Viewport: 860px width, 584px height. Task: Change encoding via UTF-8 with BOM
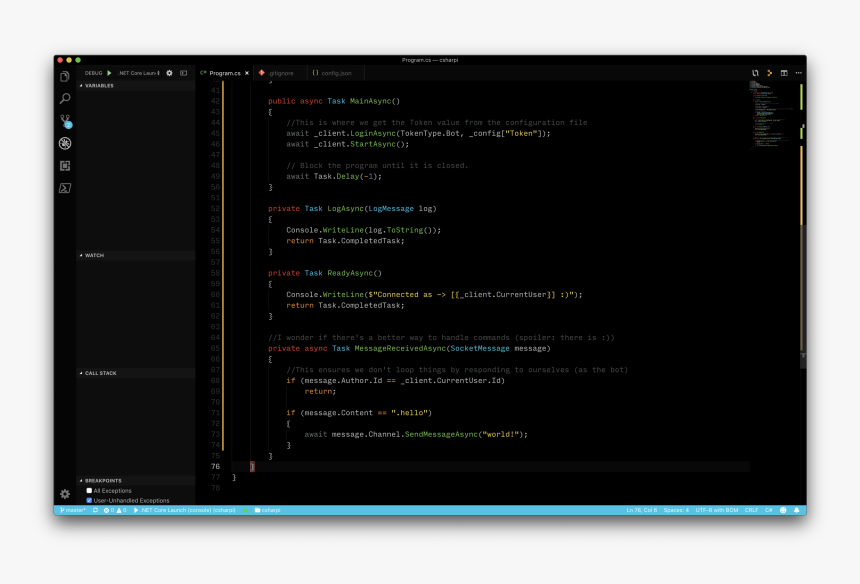coord(717,511)
